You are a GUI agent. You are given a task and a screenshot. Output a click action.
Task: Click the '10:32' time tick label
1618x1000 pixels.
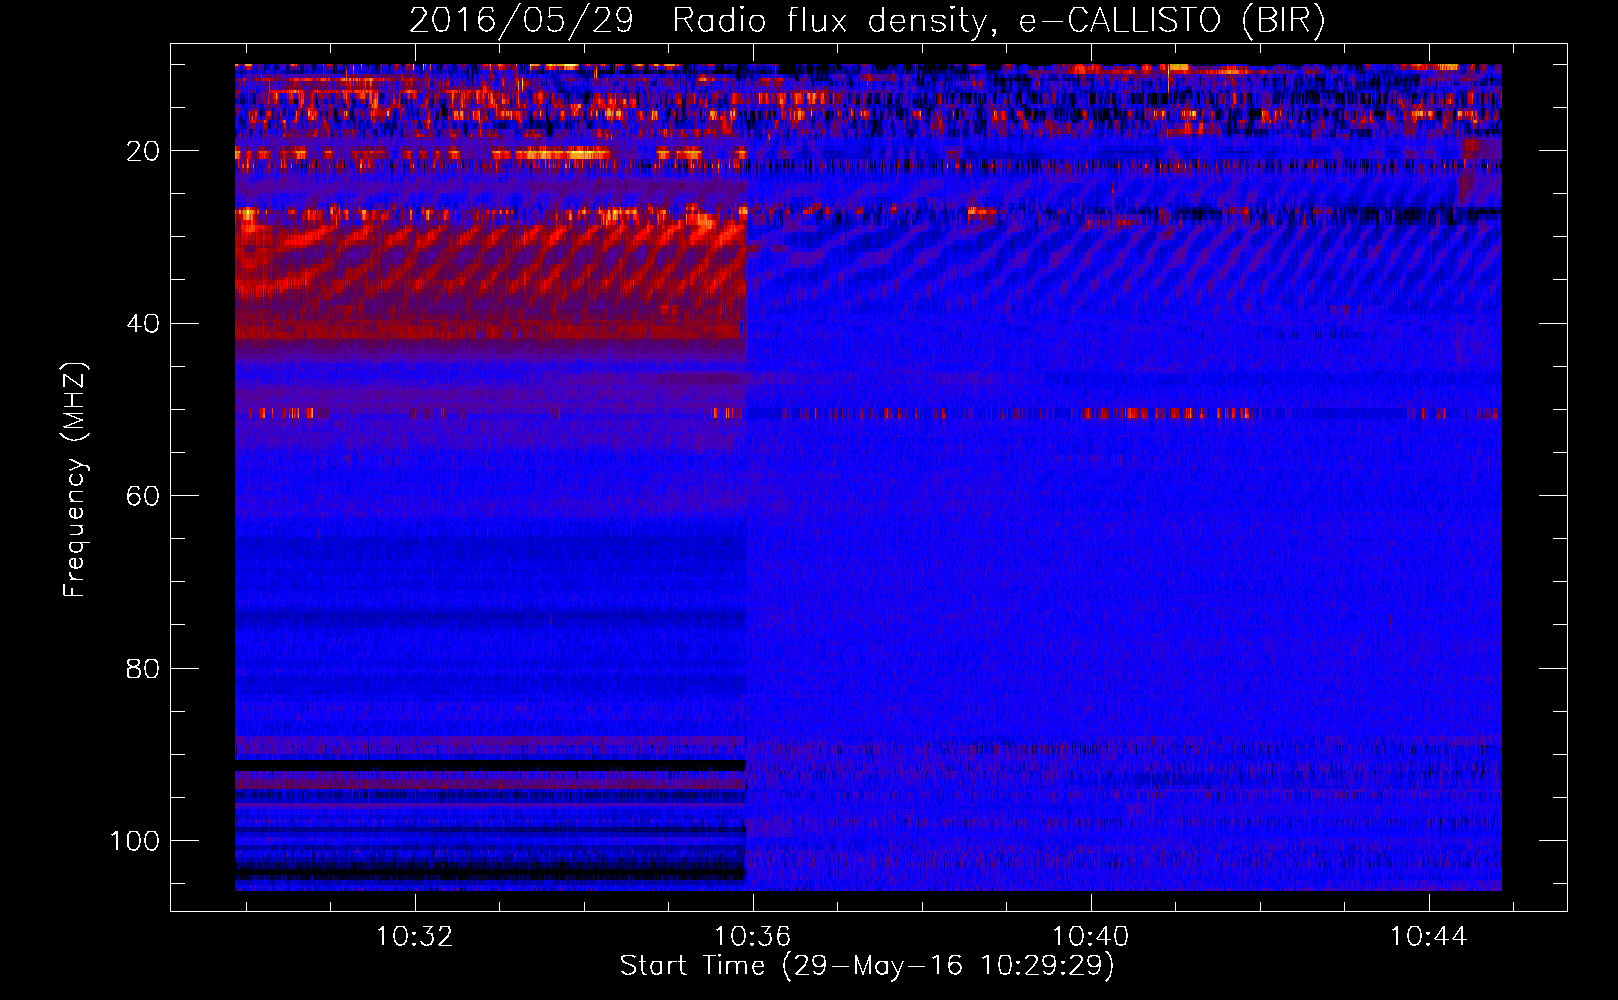click(414, 937)
